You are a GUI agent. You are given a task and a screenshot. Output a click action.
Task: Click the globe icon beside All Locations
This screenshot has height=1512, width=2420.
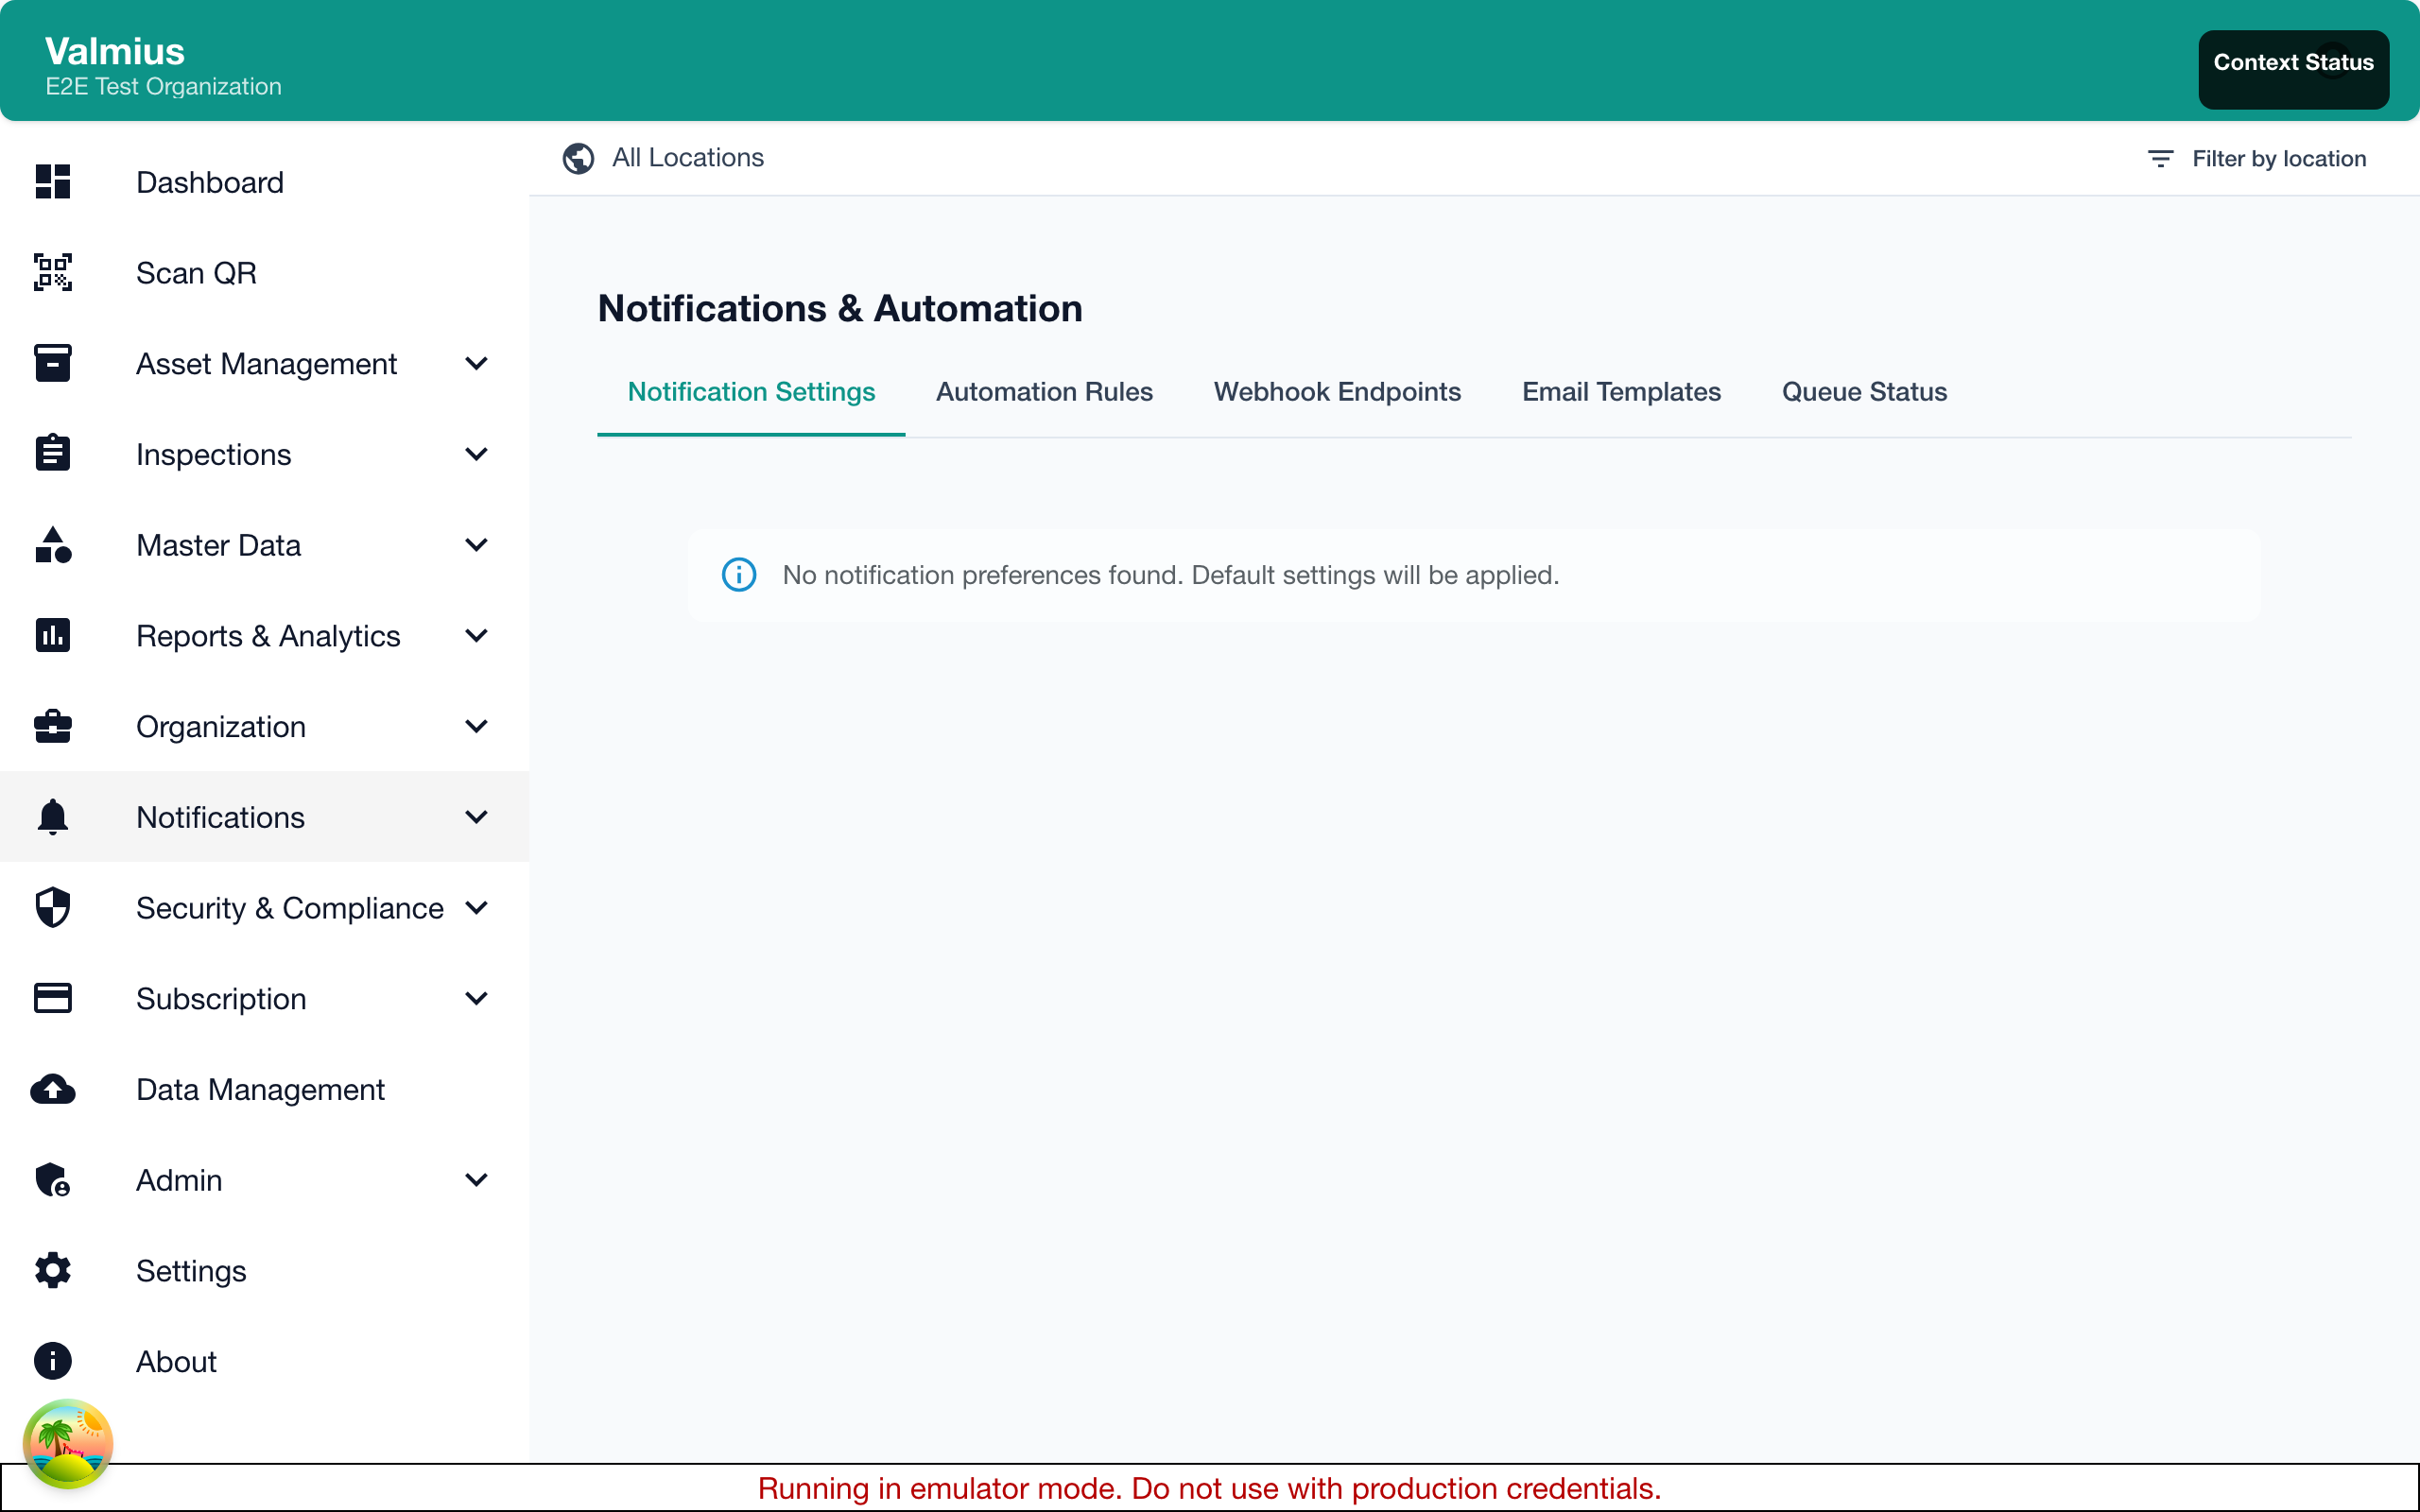click(578, 158)
